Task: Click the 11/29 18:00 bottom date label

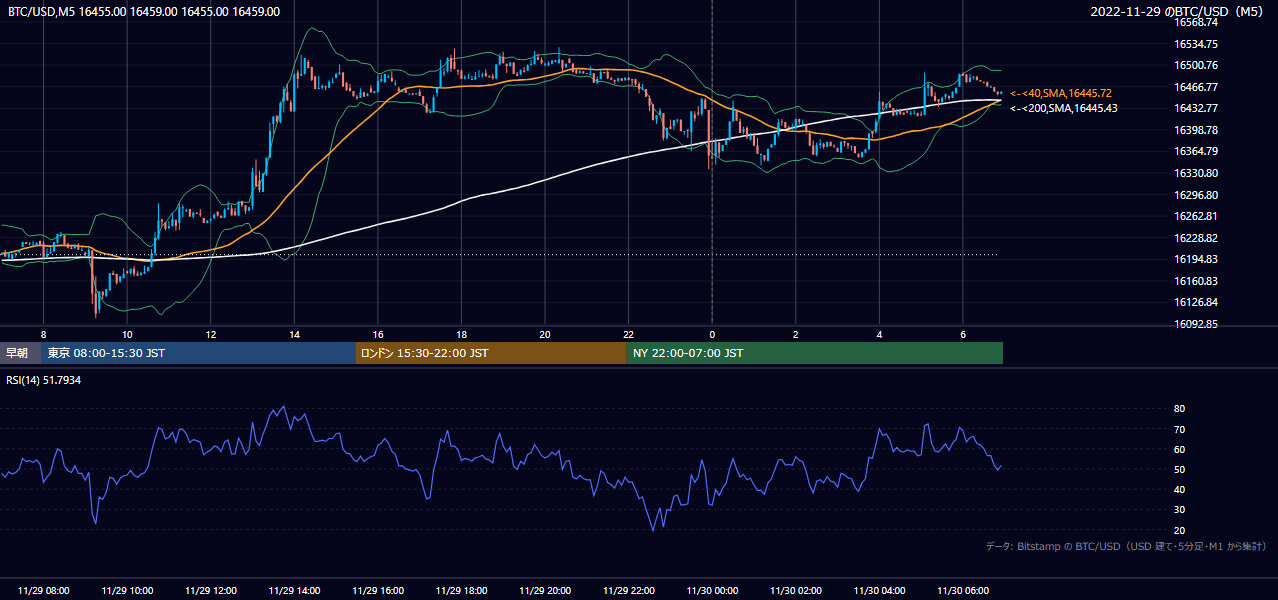Action: 461,591
